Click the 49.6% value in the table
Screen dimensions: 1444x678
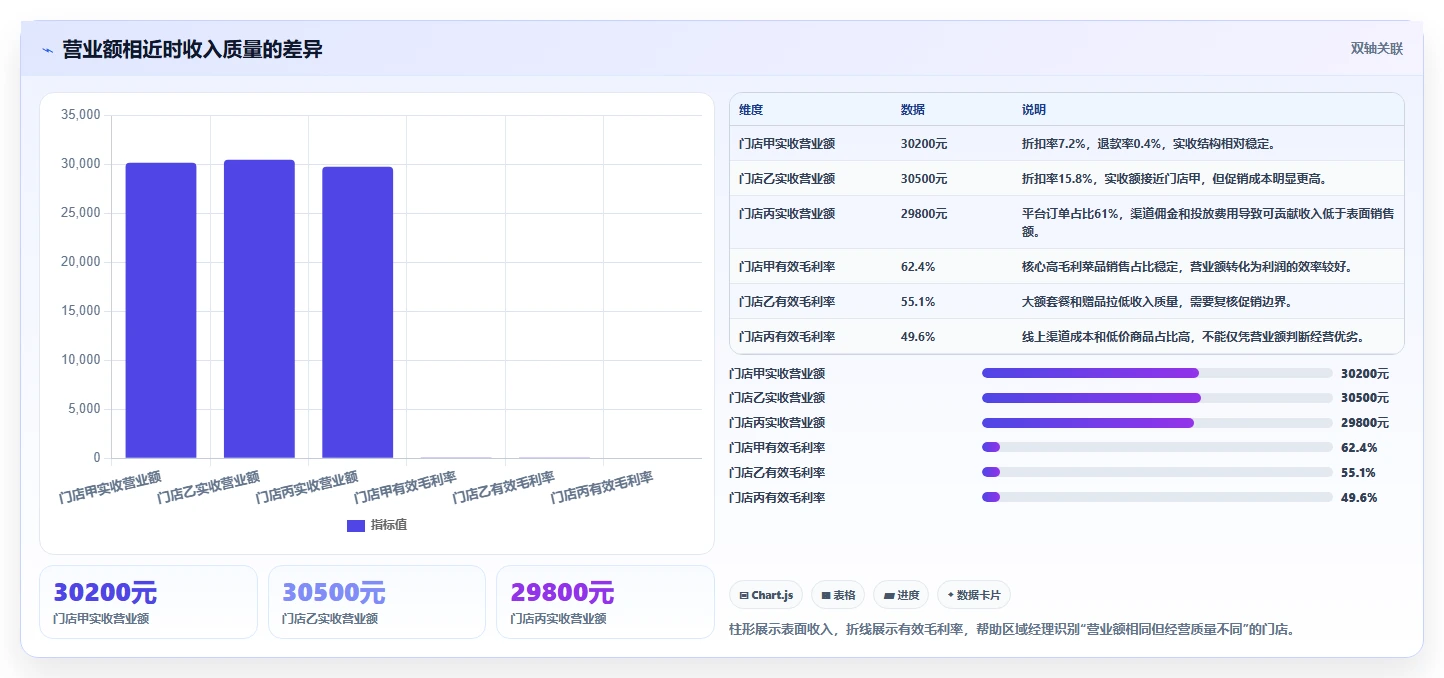pyautogui.click(x=918, y=337)
